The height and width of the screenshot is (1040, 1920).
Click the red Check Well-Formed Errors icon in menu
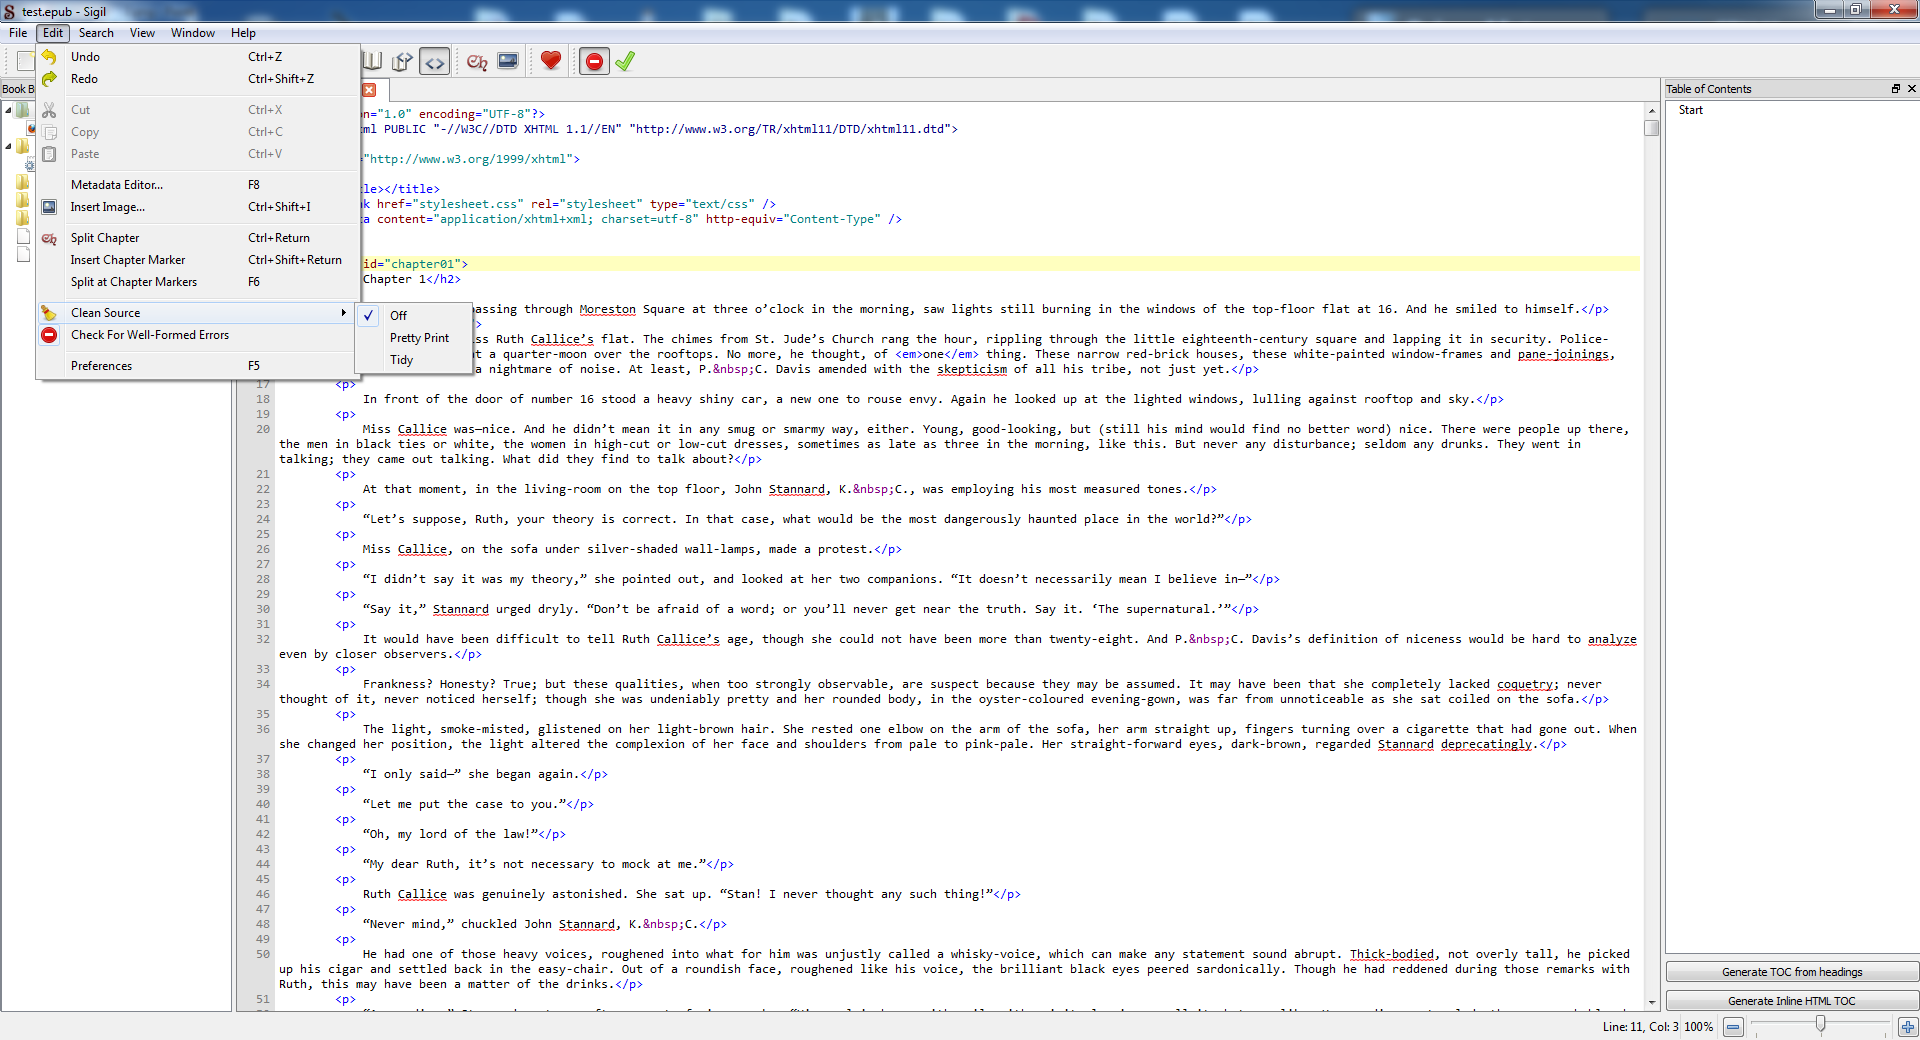(49, 335)
